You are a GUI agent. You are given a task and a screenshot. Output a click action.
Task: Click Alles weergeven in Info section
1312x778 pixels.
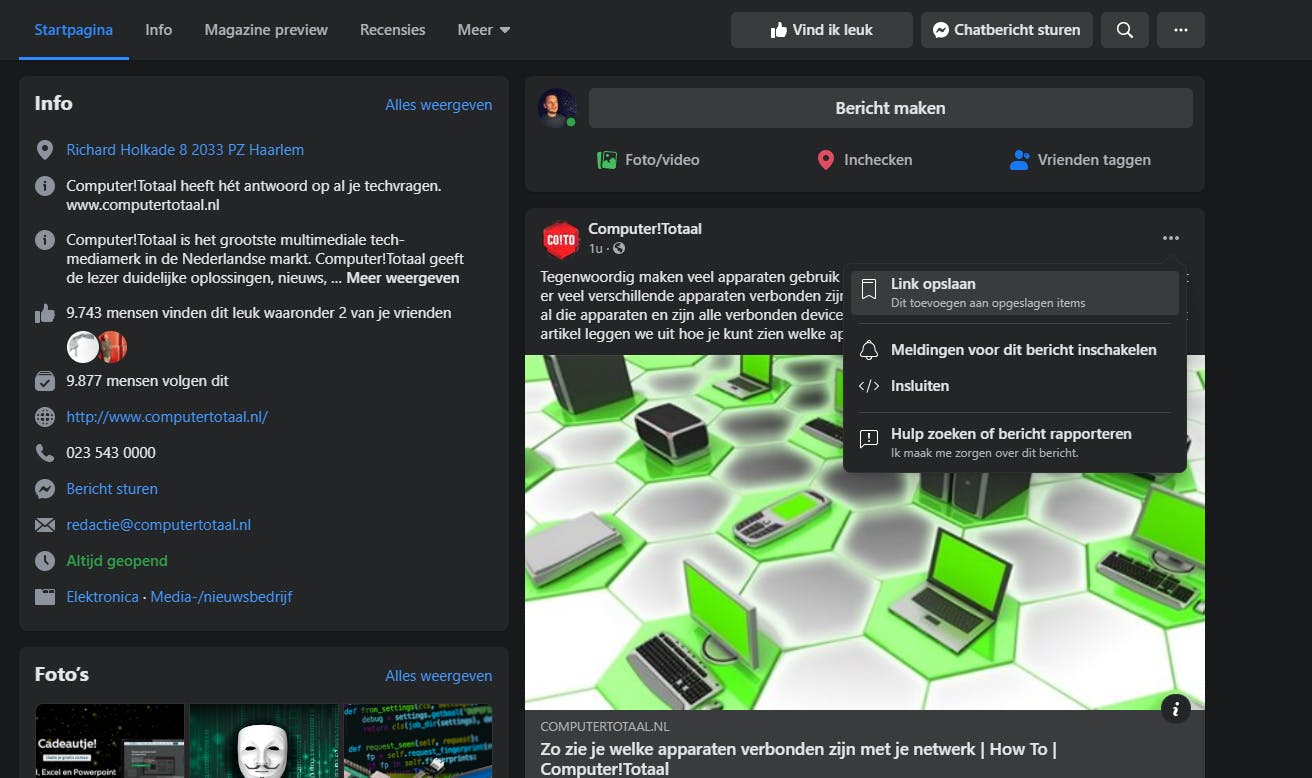439,104
